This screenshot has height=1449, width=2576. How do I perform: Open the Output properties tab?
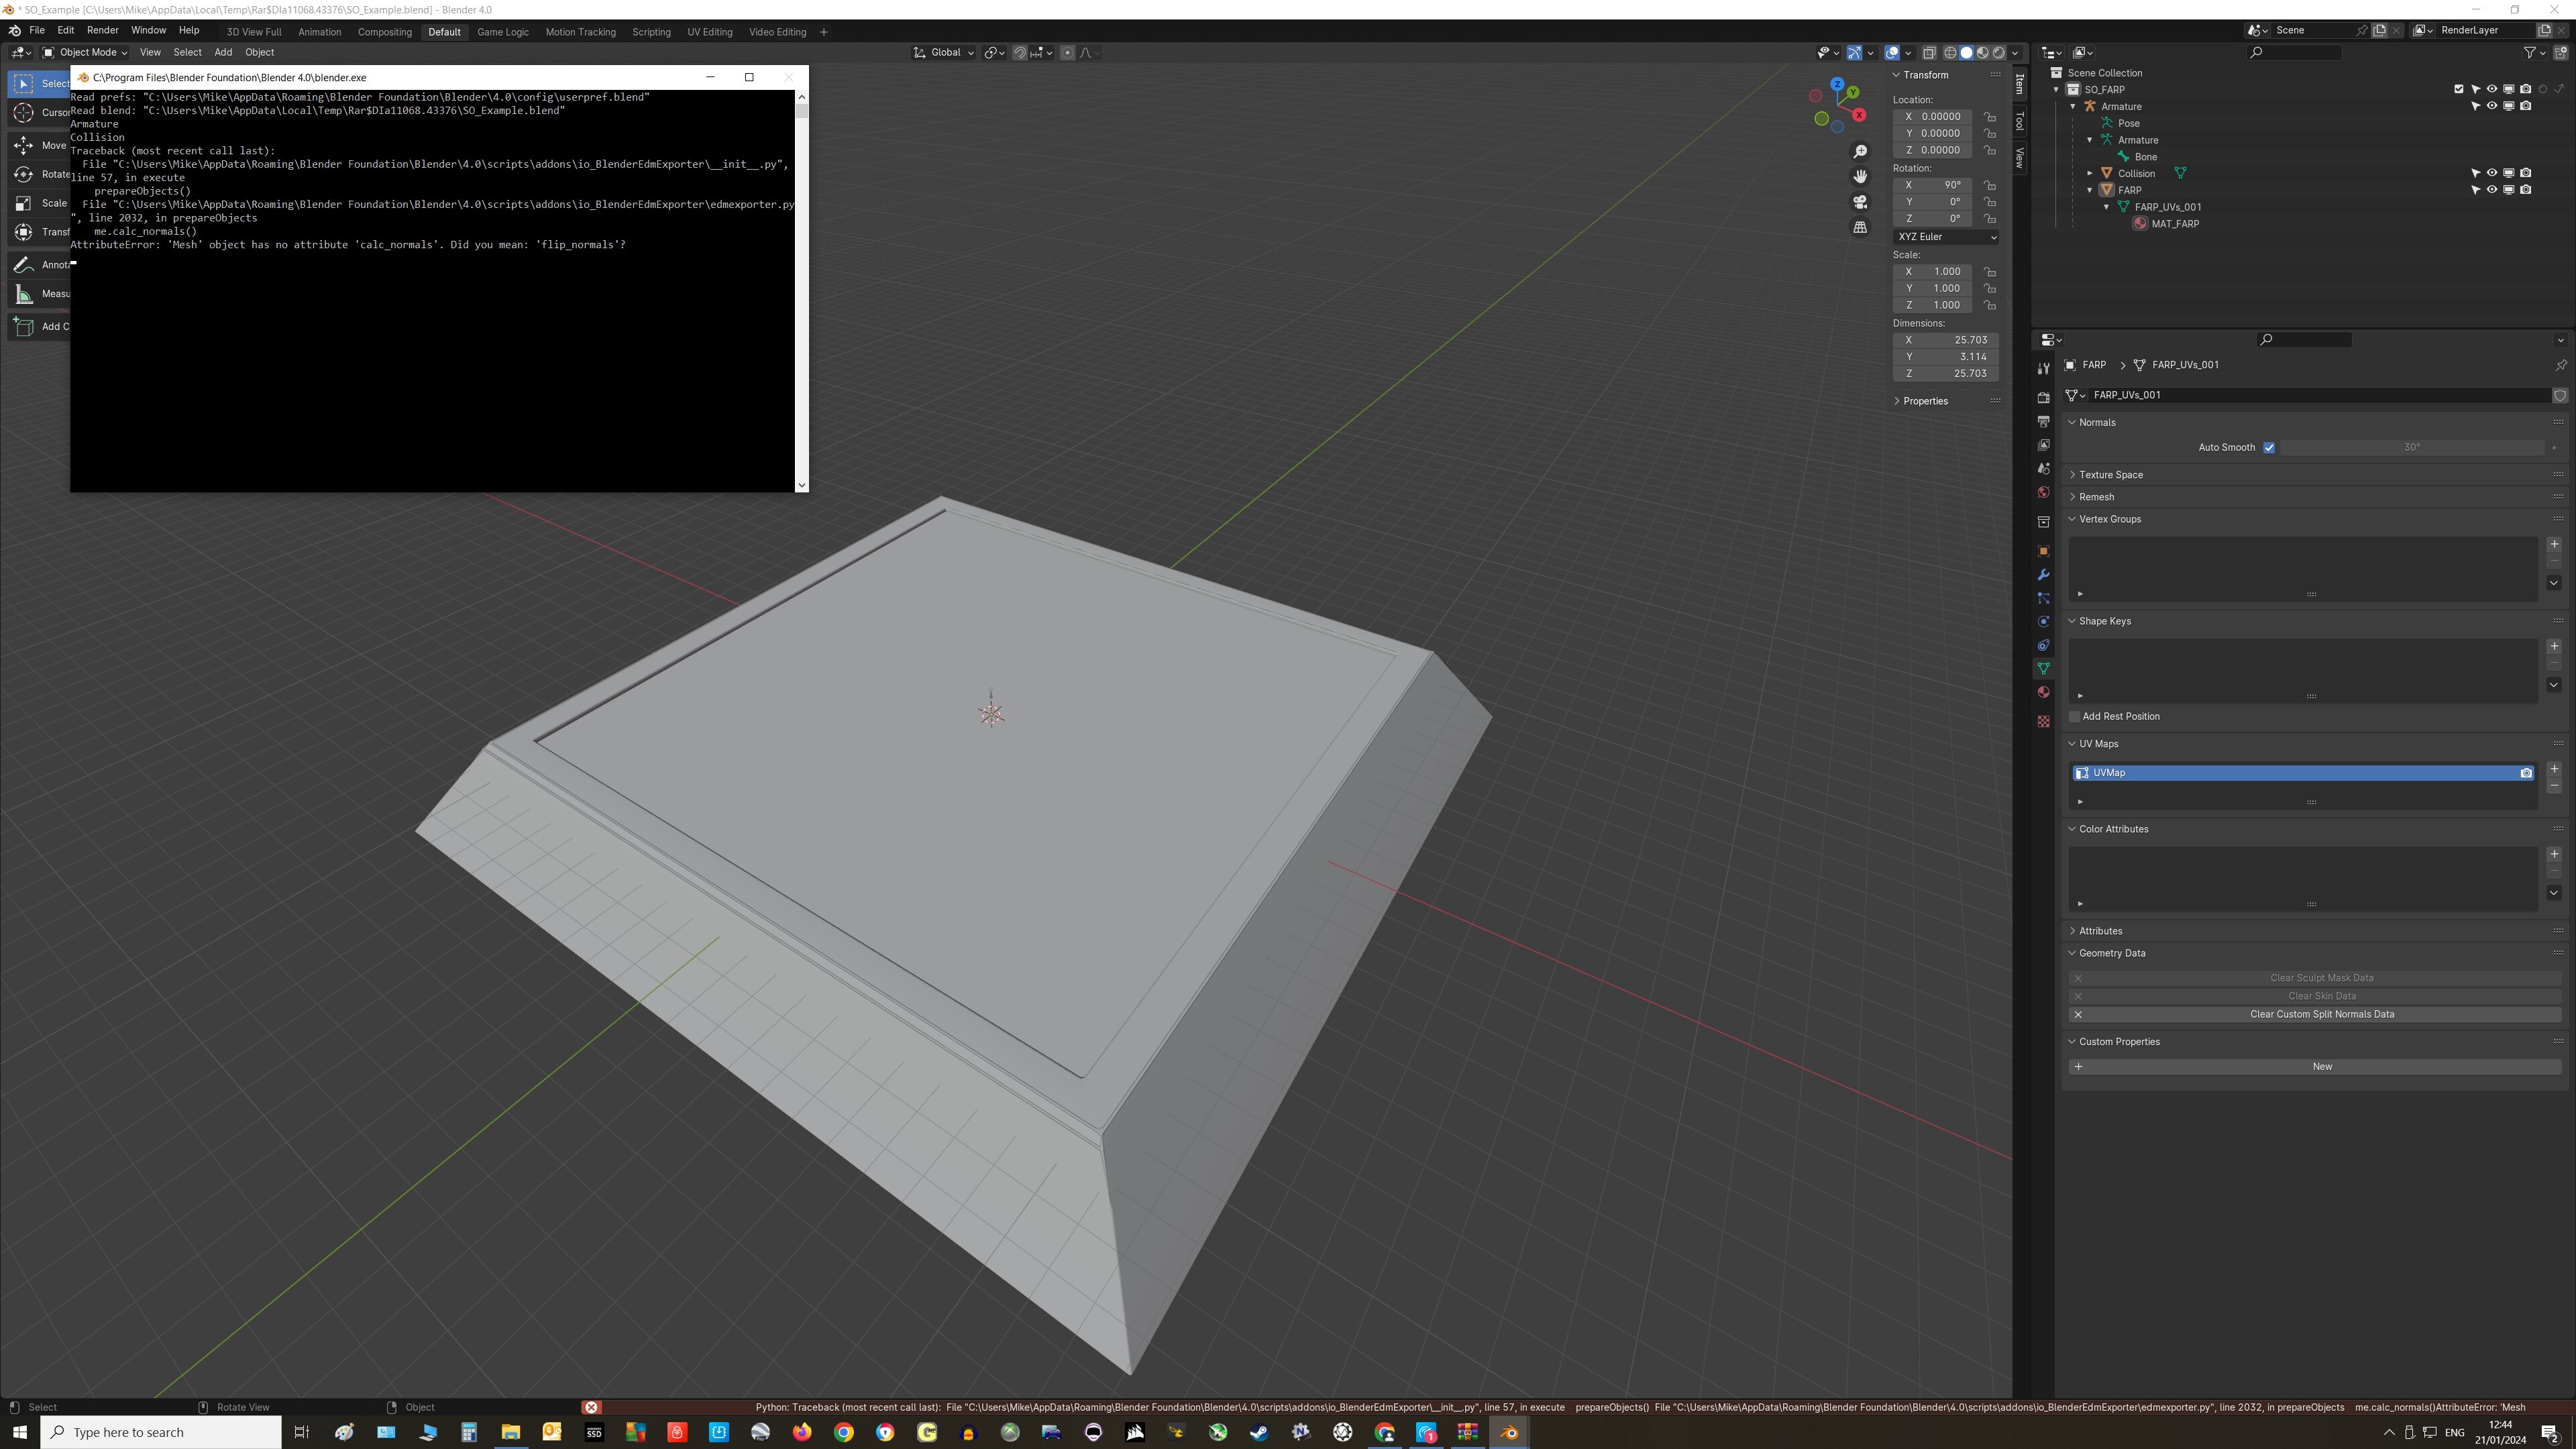[x=2043, y=422]
